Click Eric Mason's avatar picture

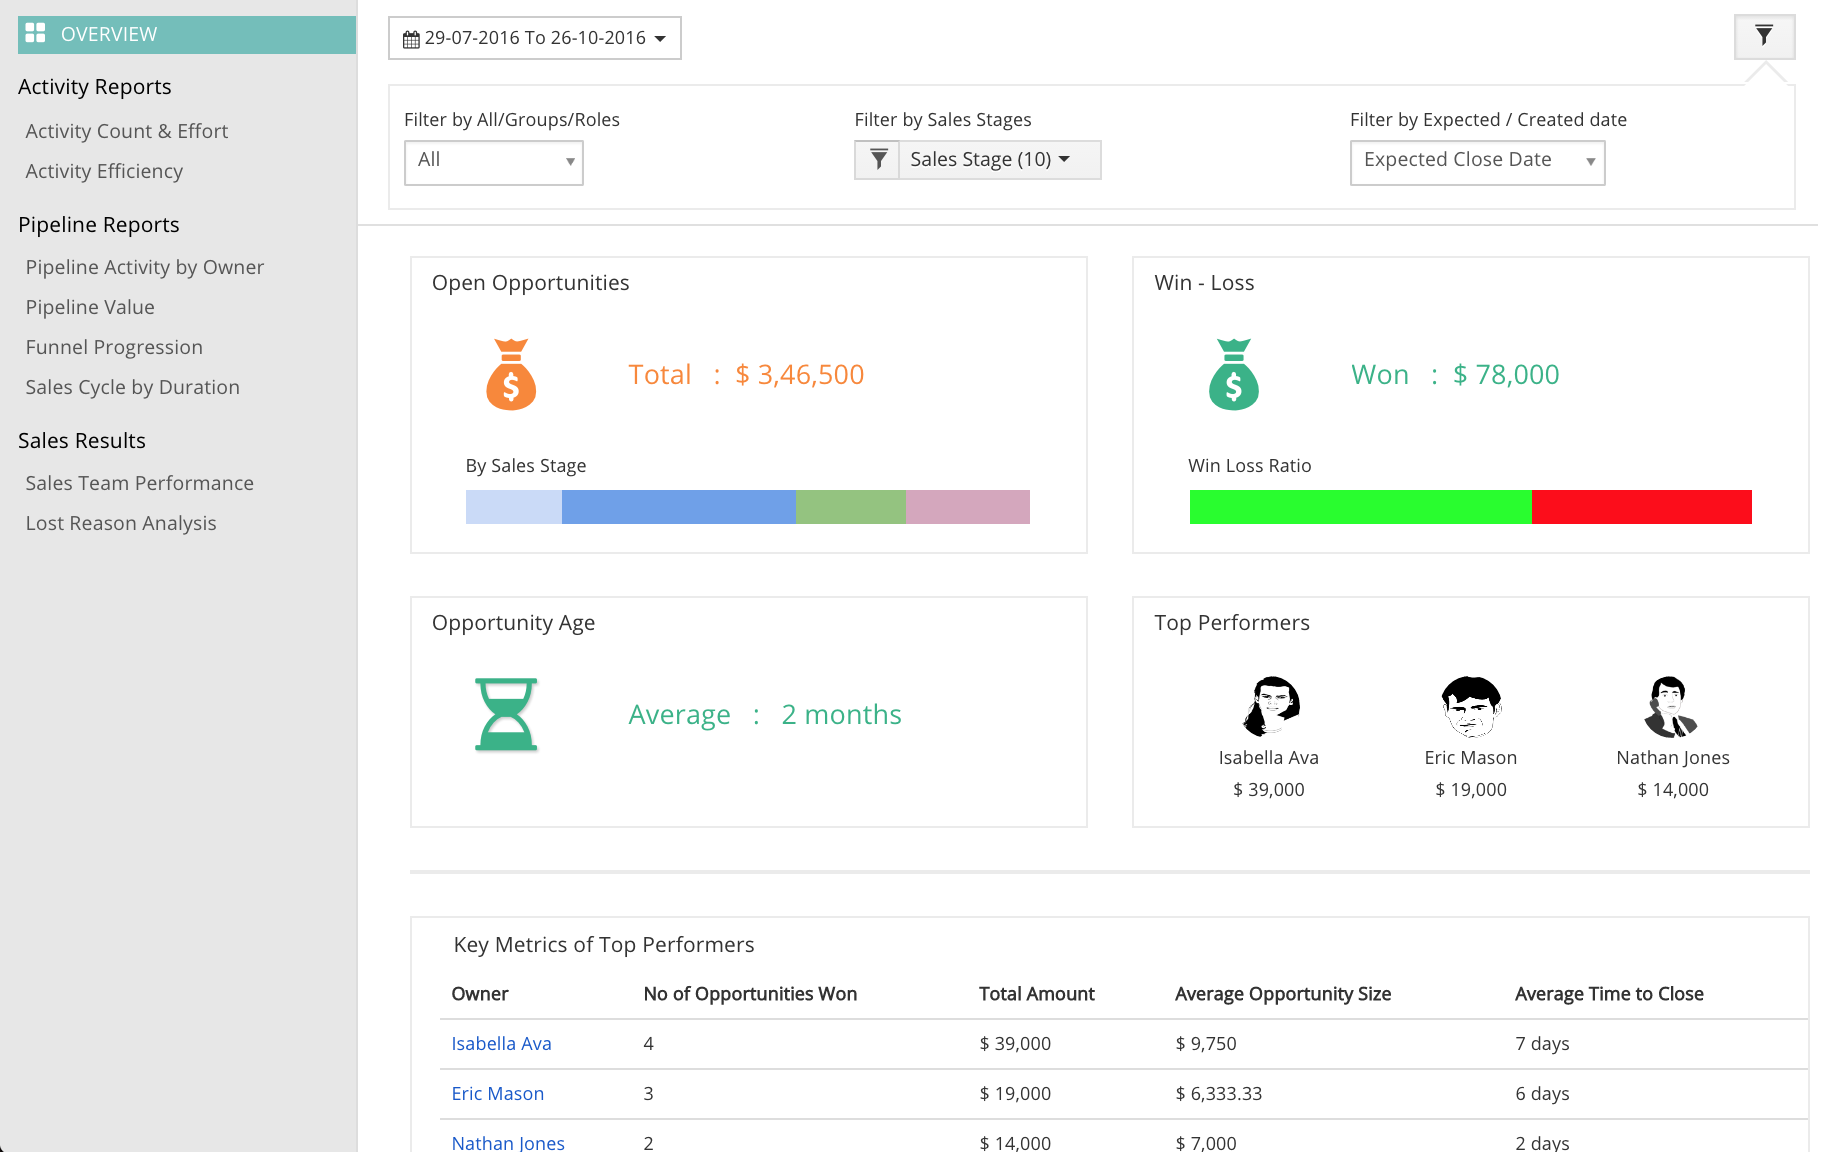[x=1470, y=706]
